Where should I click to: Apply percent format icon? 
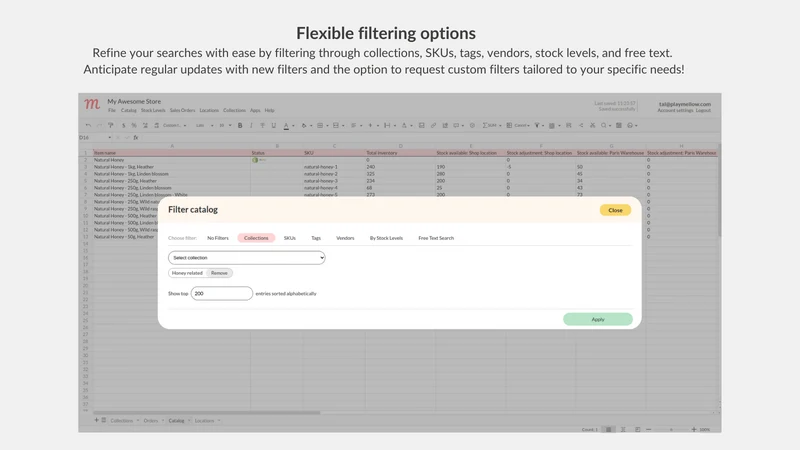pos(134,126)
